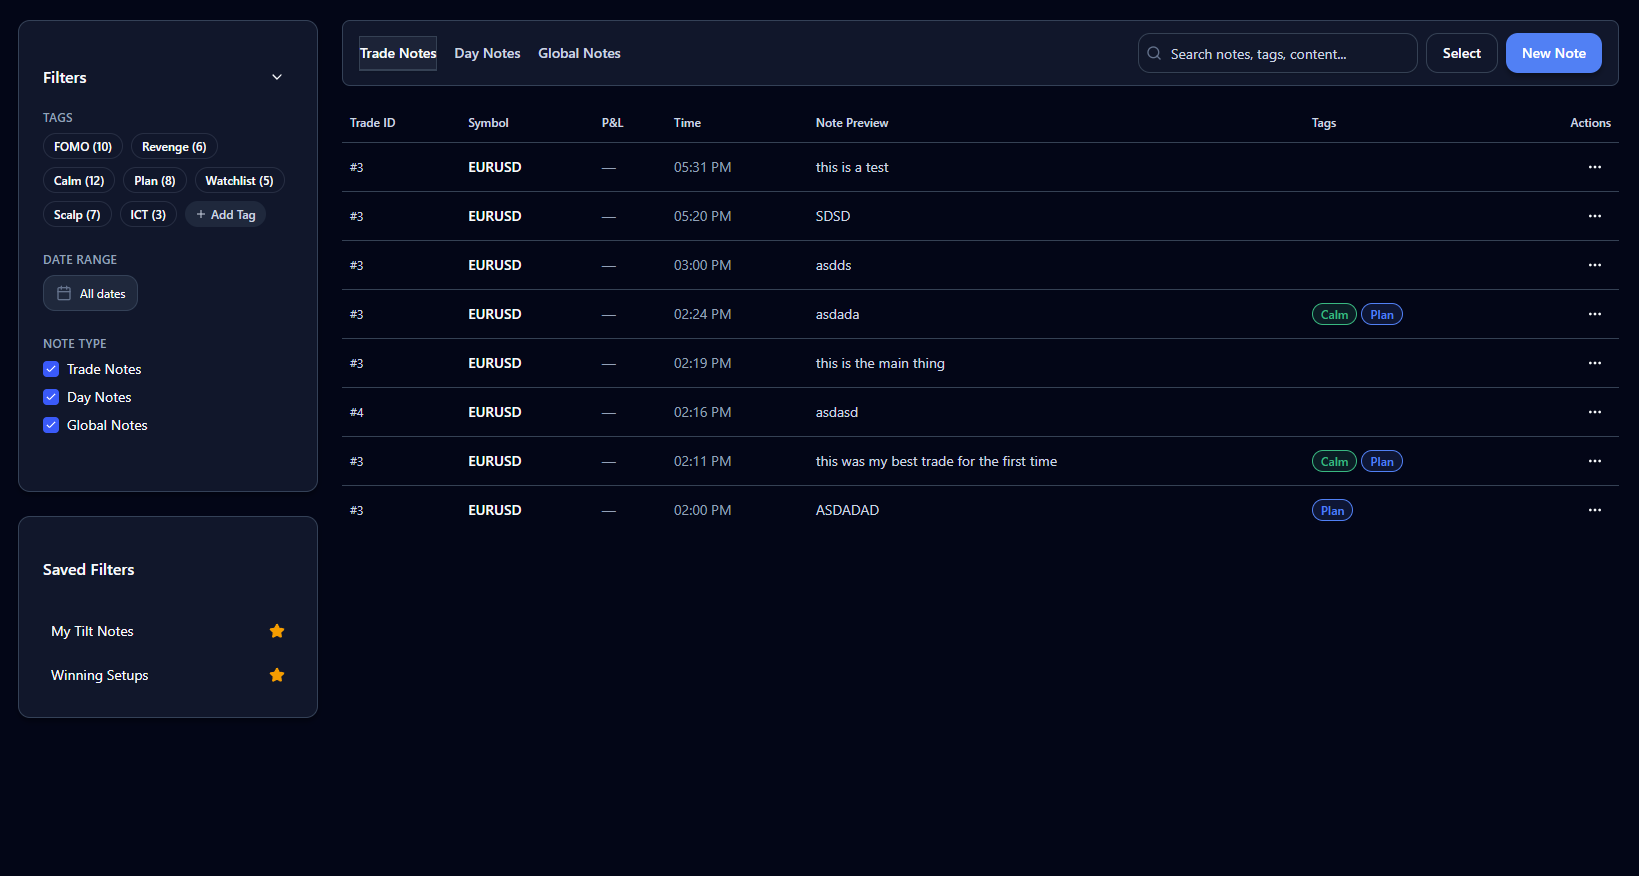Switch to the Trade Notes tab

[398, 53]
